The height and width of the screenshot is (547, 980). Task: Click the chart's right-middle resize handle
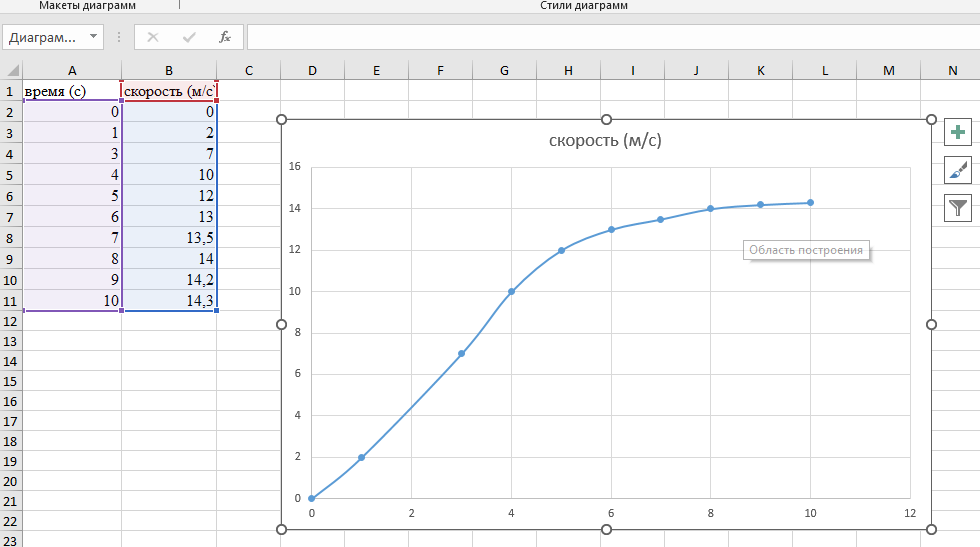pyautogui.click(x=931, y=324)
